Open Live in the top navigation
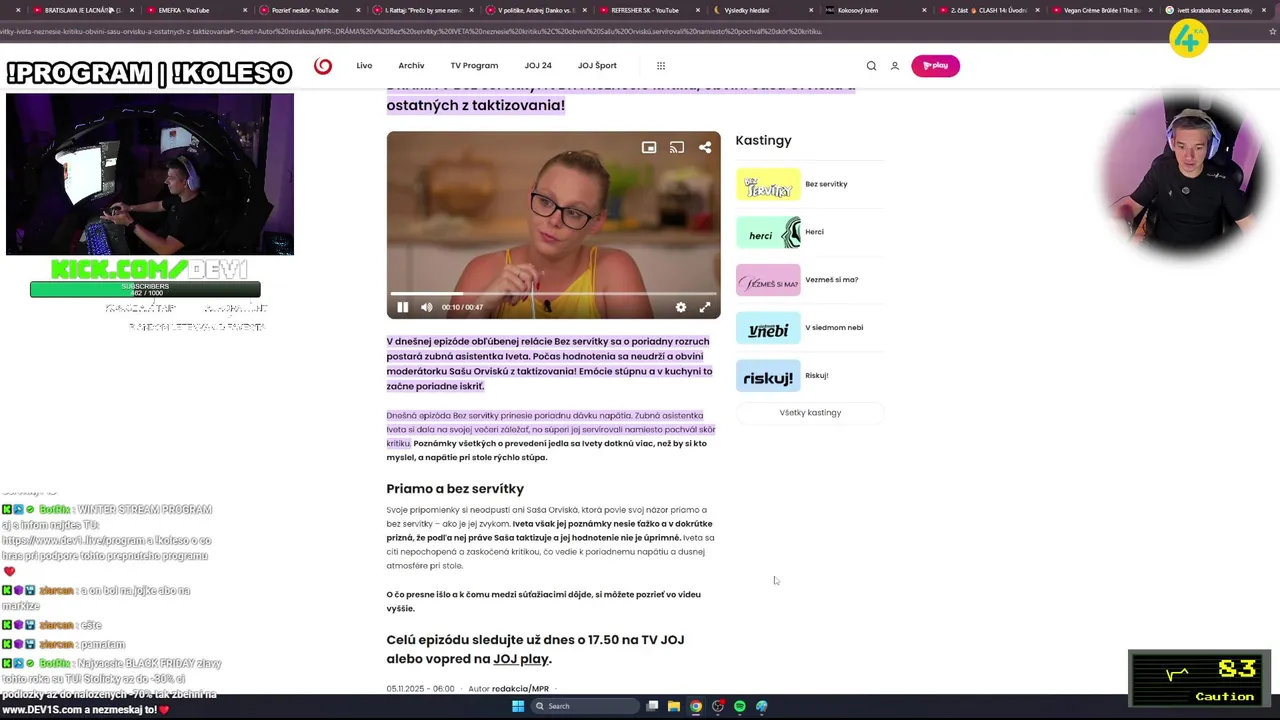 pyautogui.click(x=364, y=66)
